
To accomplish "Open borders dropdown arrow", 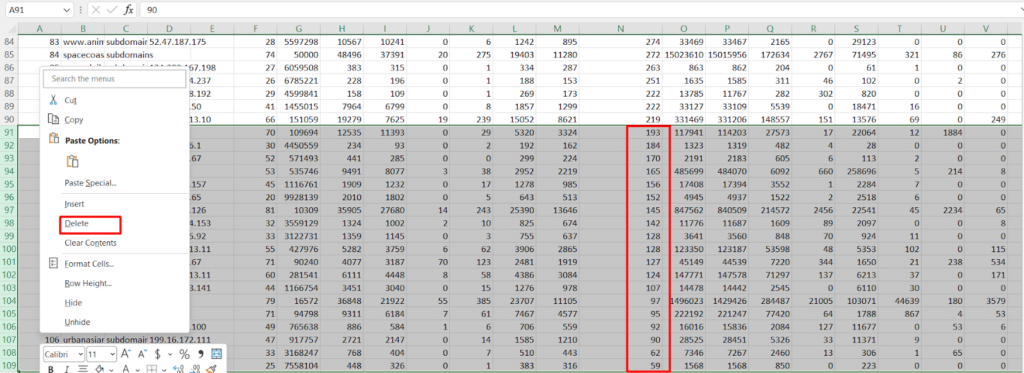I will tap(164, 370).
